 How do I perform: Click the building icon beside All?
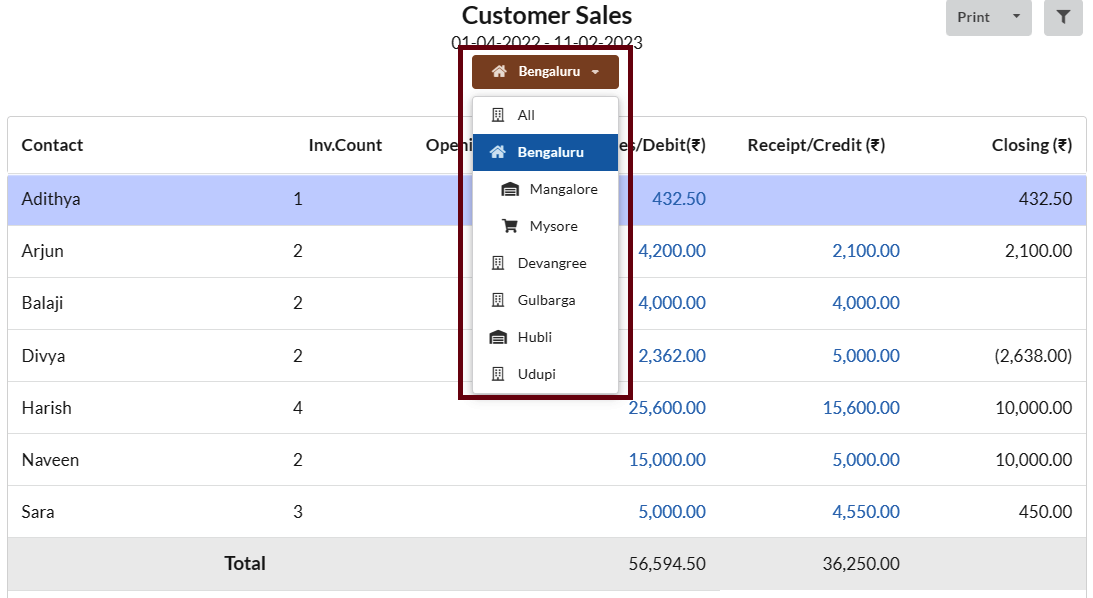coord(498,115)
